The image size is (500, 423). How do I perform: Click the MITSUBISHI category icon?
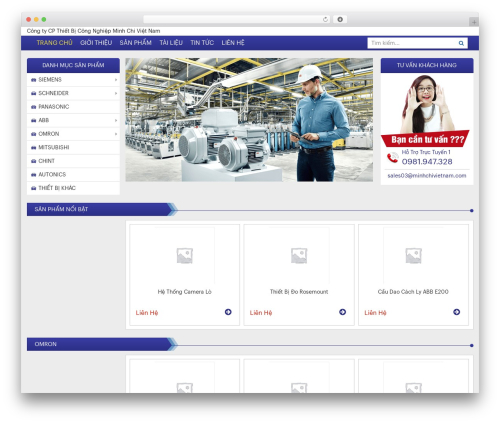[33, 147]
